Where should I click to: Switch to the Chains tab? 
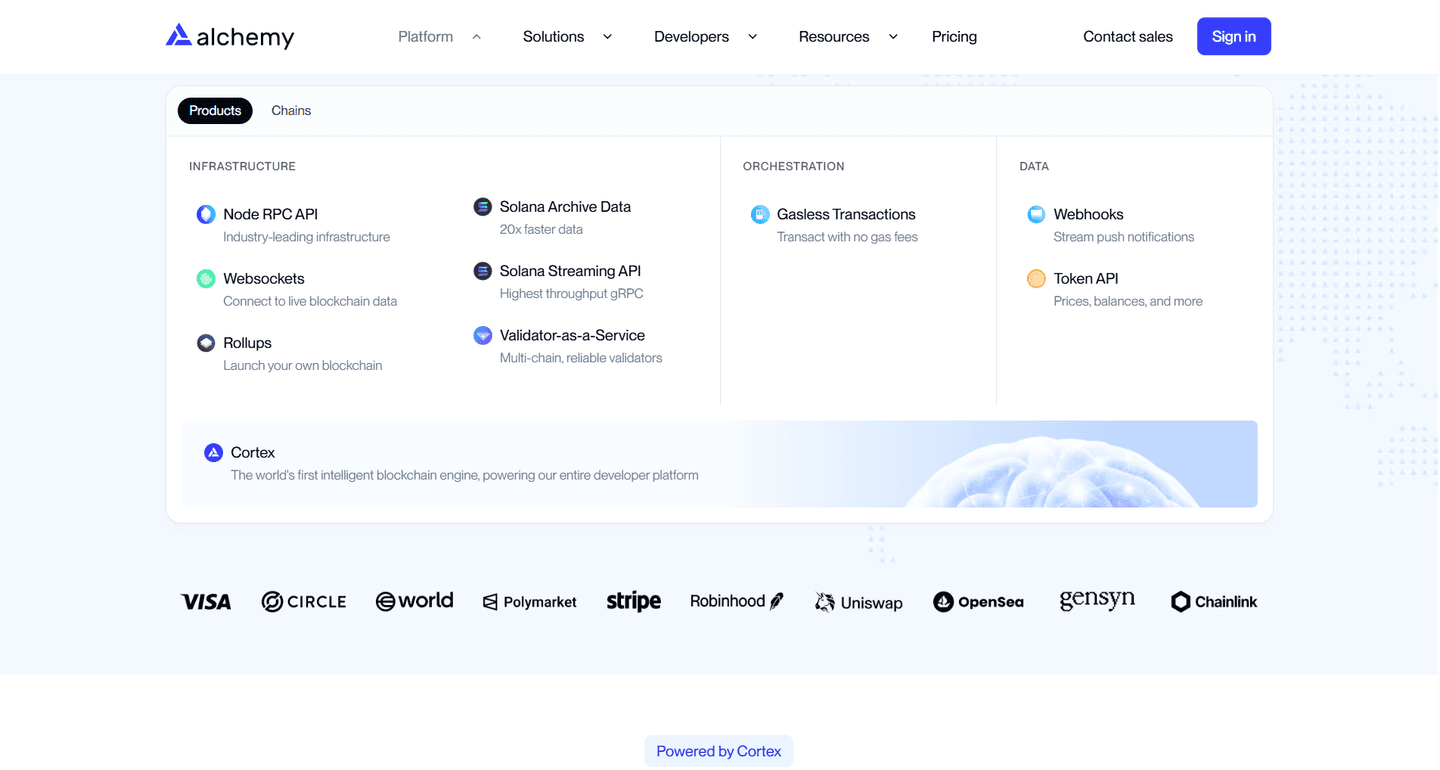pyautogui.click(x=291, y=111)
